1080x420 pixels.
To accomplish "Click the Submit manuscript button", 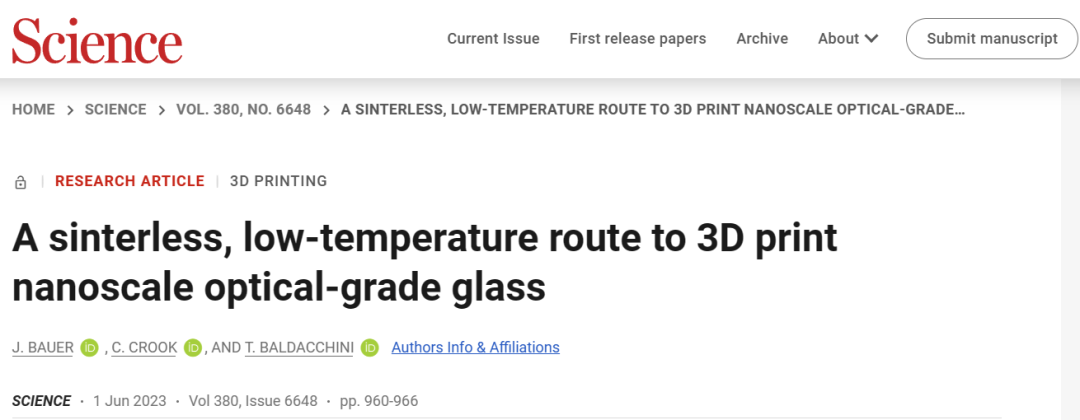I will click(992, 39).
